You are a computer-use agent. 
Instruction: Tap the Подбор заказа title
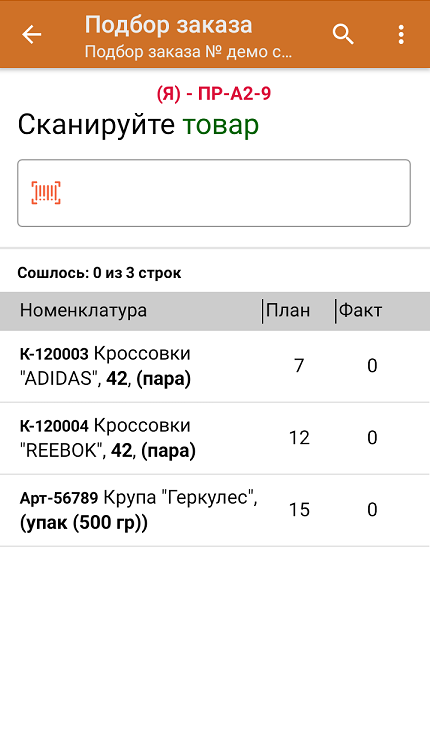point(169,25)
